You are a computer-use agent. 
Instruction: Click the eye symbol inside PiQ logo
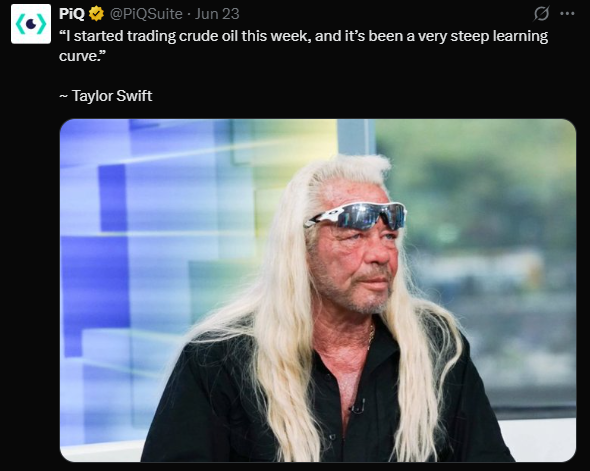point(31,24)
